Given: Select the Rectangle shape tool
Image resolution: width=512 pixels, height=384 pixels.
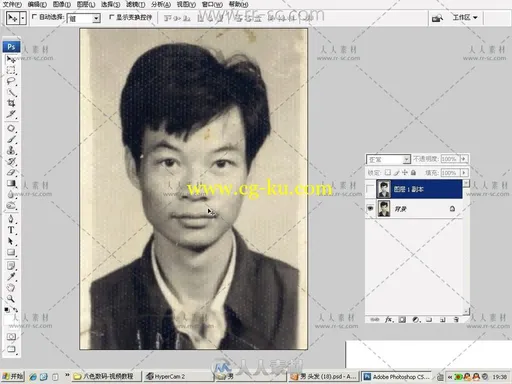Looking at the screenshot, I should (11, 252).
